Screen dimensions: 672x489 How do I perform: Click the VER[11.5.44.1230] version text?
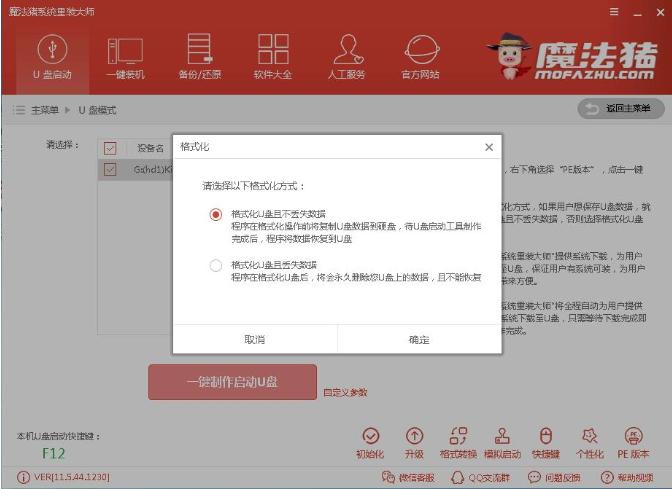[x=72, y=477]
